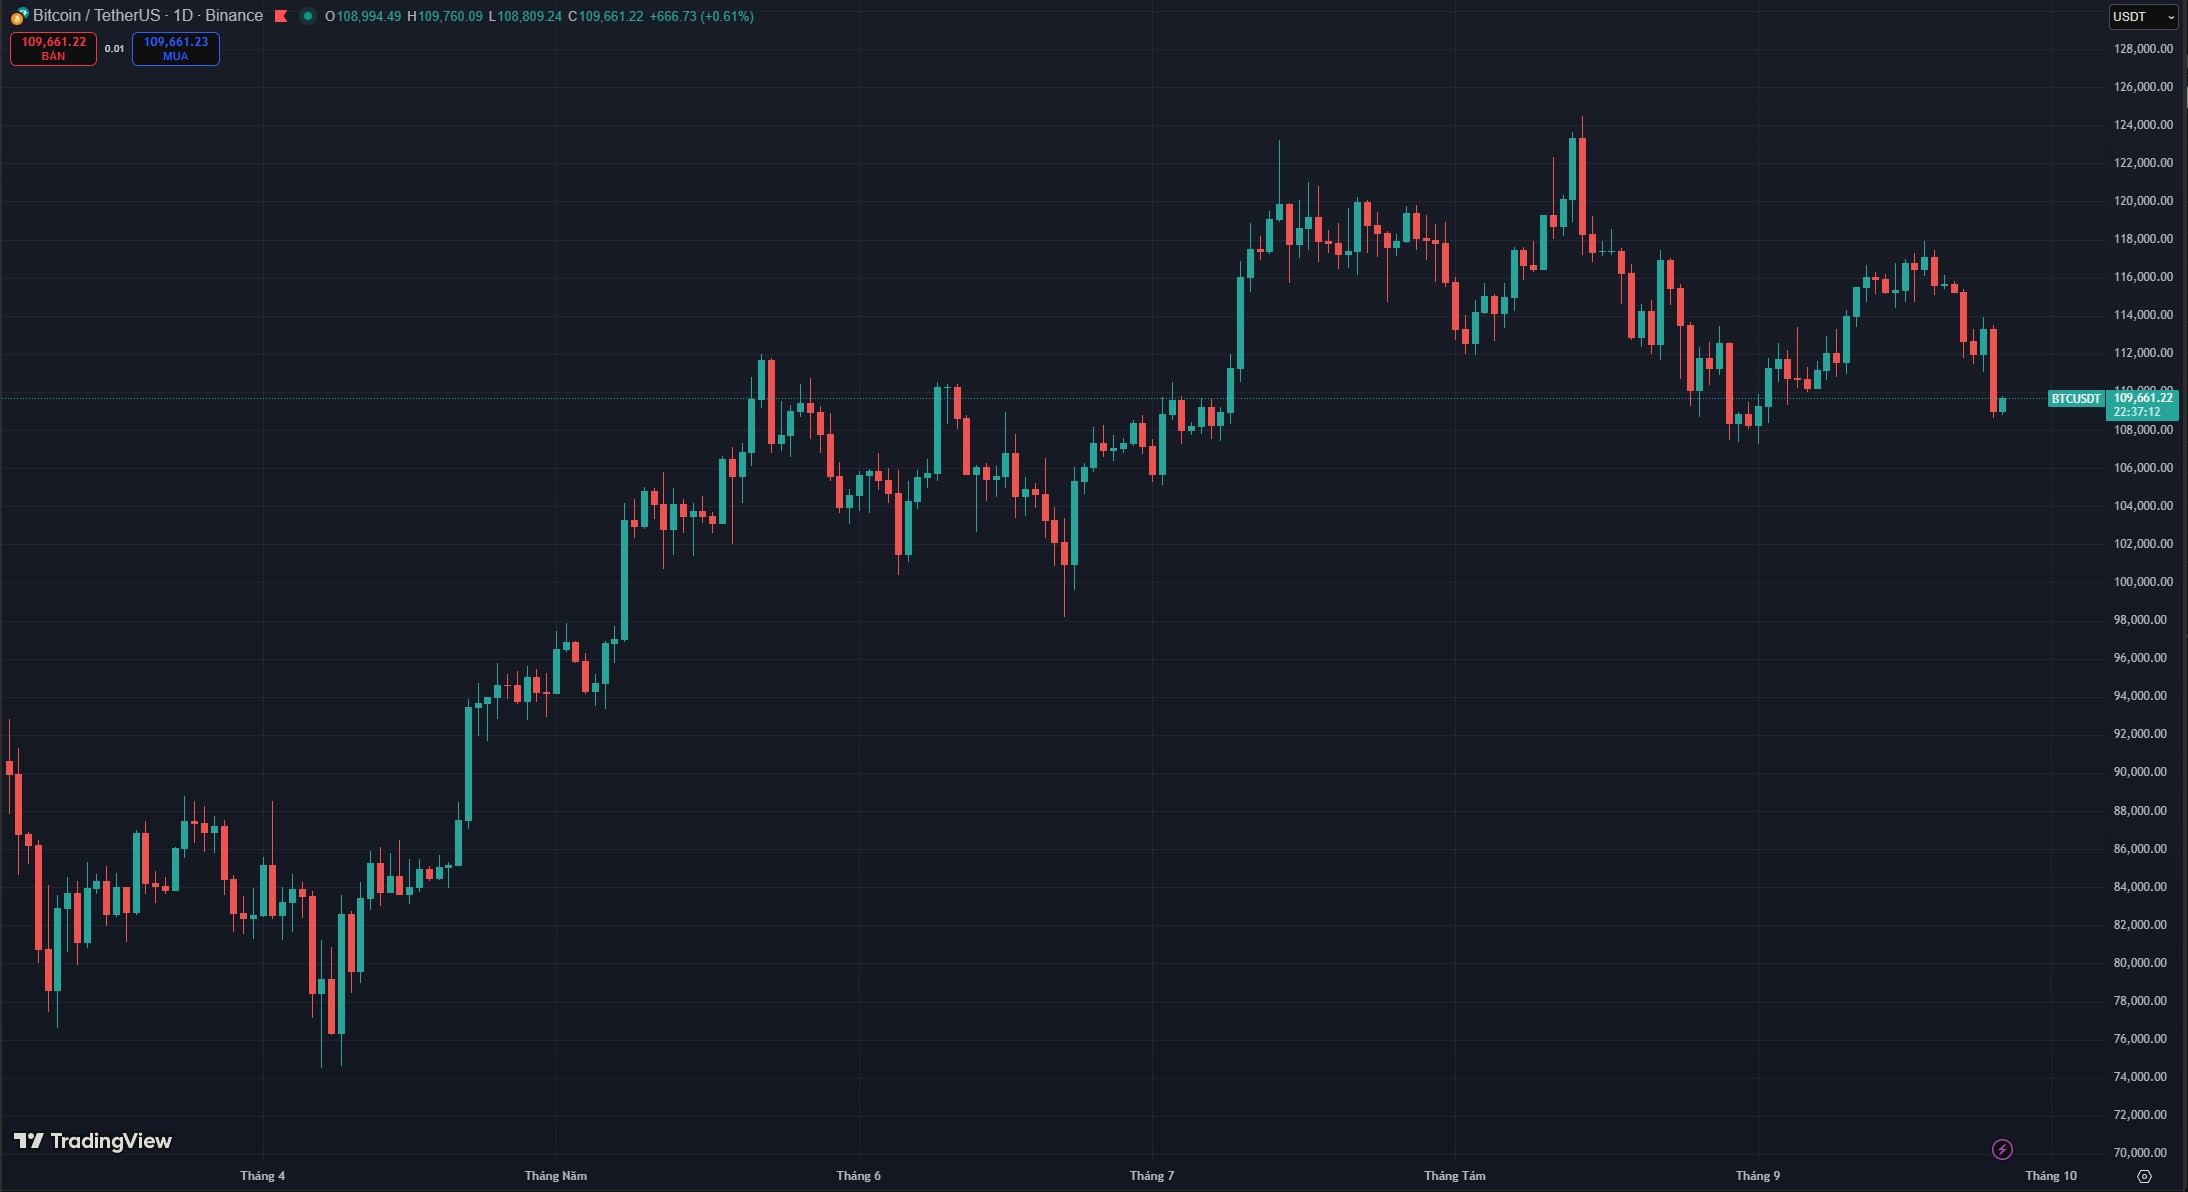Click the 0.01 spread value
Image resolution: width=2188 pixels, height=1192 pixels.
pos(115,48)
